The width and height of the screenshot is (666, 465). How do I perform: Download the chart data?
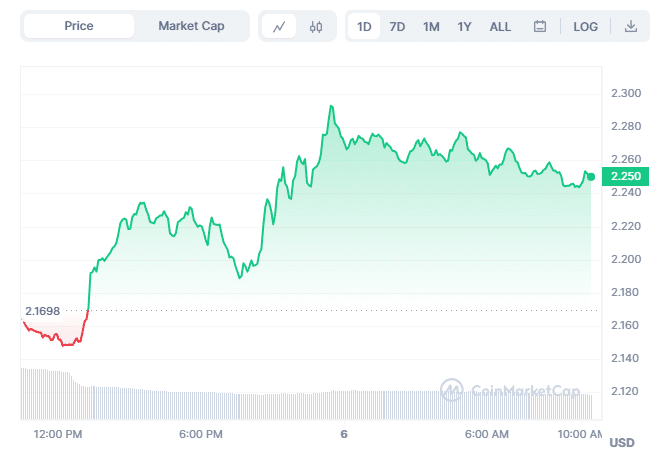[x=631, y=27]
